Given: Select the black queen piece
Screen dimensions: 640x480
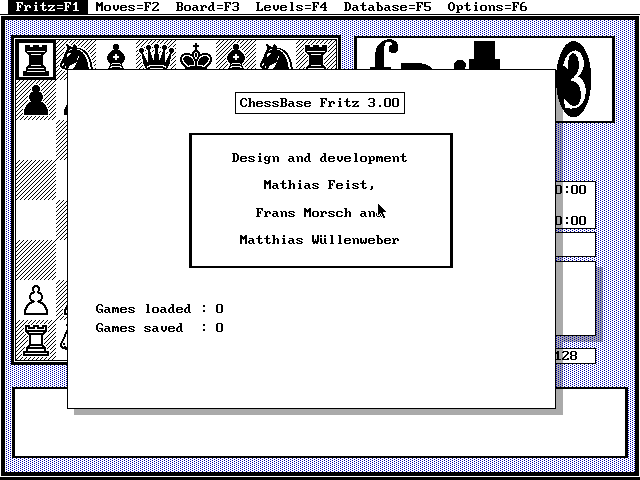Looking at the screenshot, I should point(156,56).
